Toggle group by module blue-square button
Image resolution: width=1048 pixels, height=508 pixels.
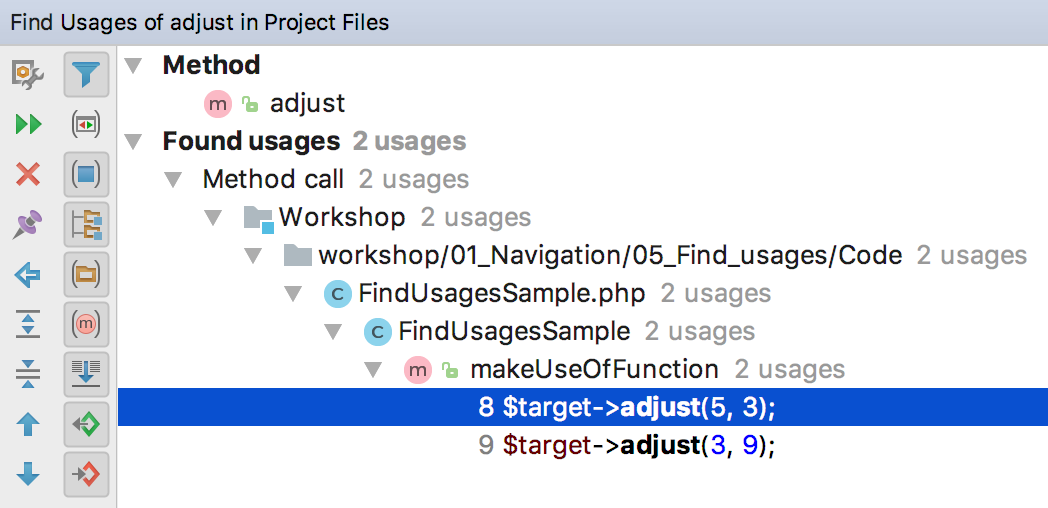pyautogui.click(x=86, y=175)
